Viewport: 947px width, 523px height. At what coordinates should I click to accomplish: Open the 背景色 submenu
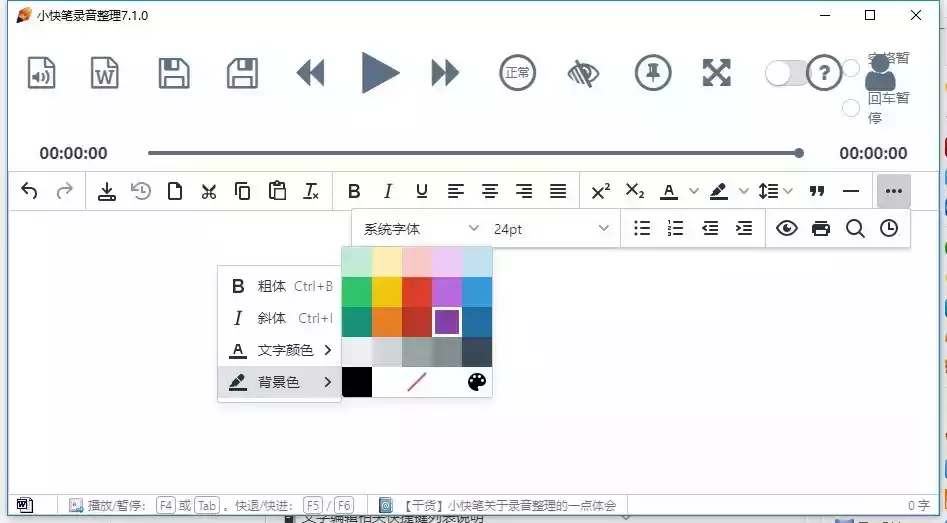click(x=280, y=382)
